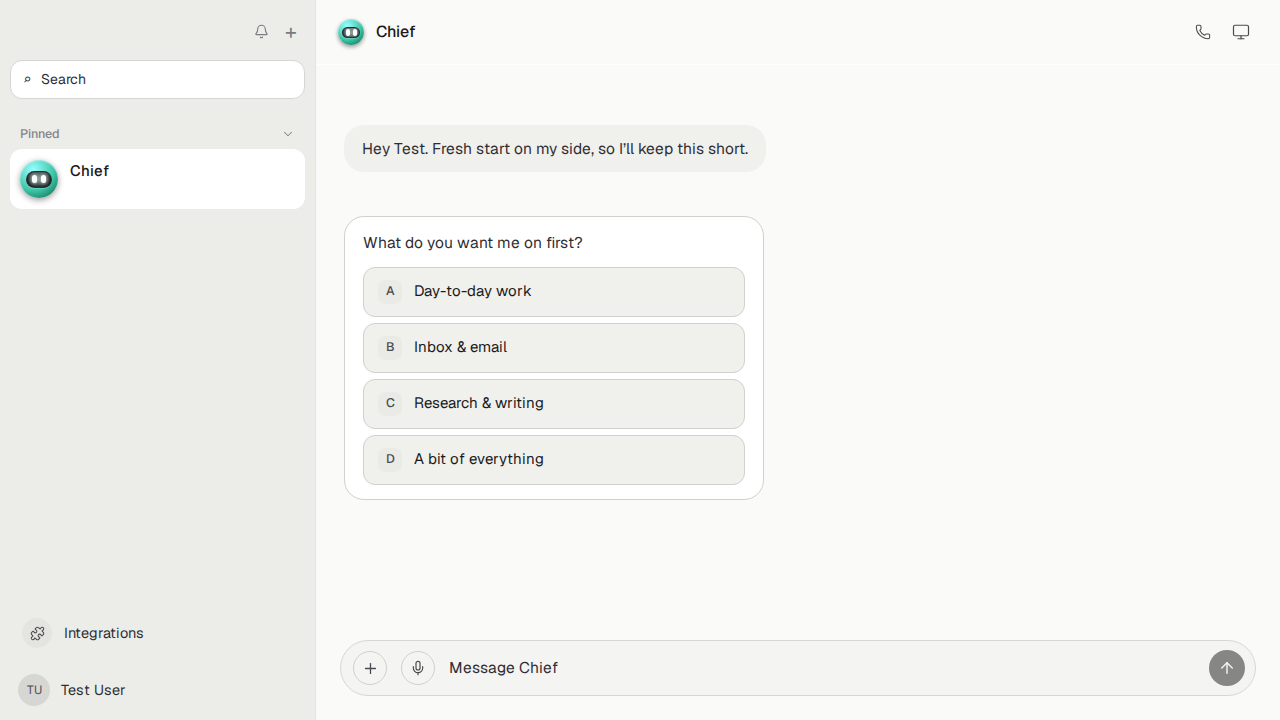Open the Test User profile menu
The image size is (1280, 720).
coord(72,690)
